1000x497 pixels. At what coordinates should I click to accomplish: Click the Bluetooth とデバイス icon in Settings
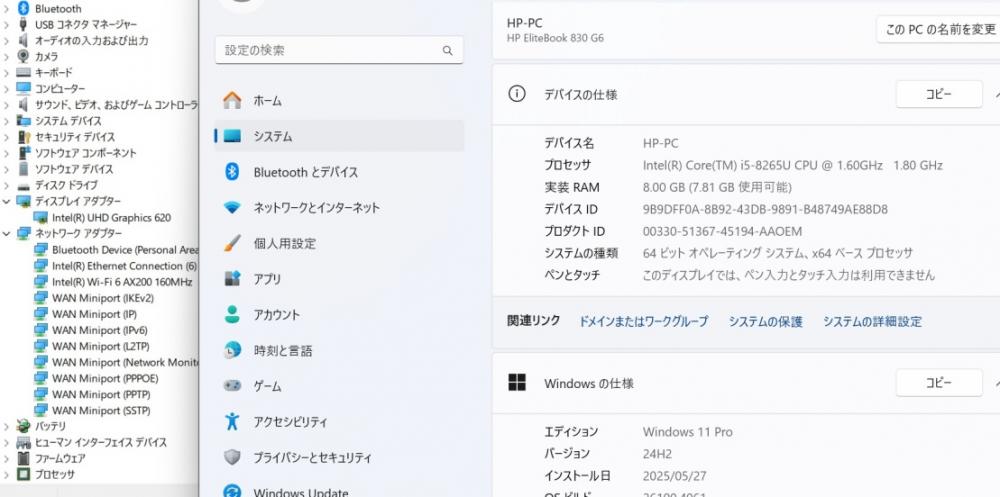click(x=232, y=172)
